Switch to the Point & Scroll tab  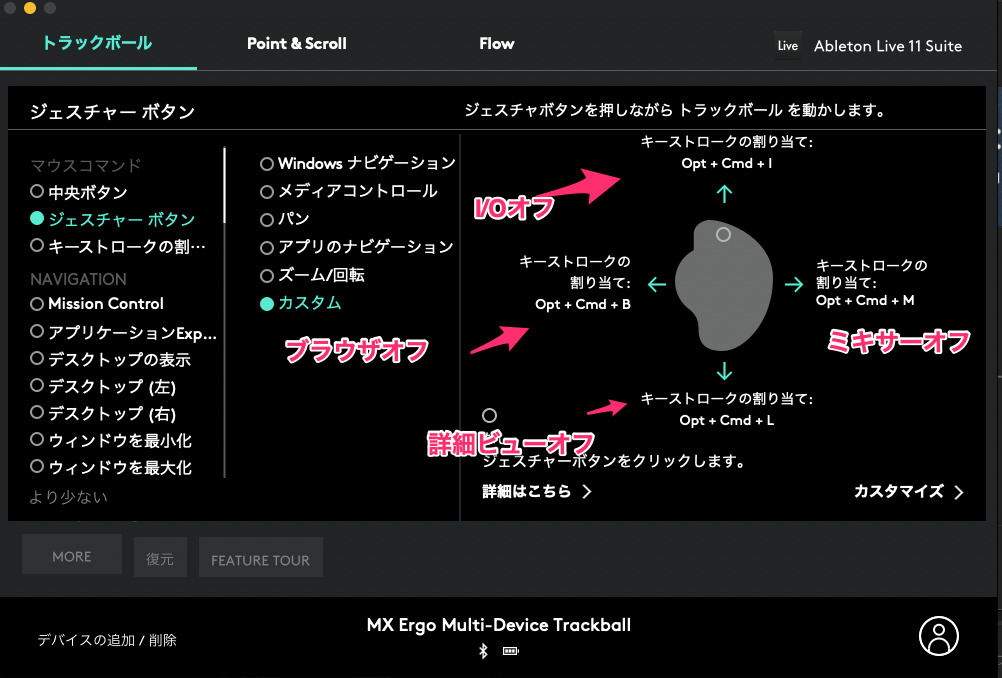click(x=297, y=43)
